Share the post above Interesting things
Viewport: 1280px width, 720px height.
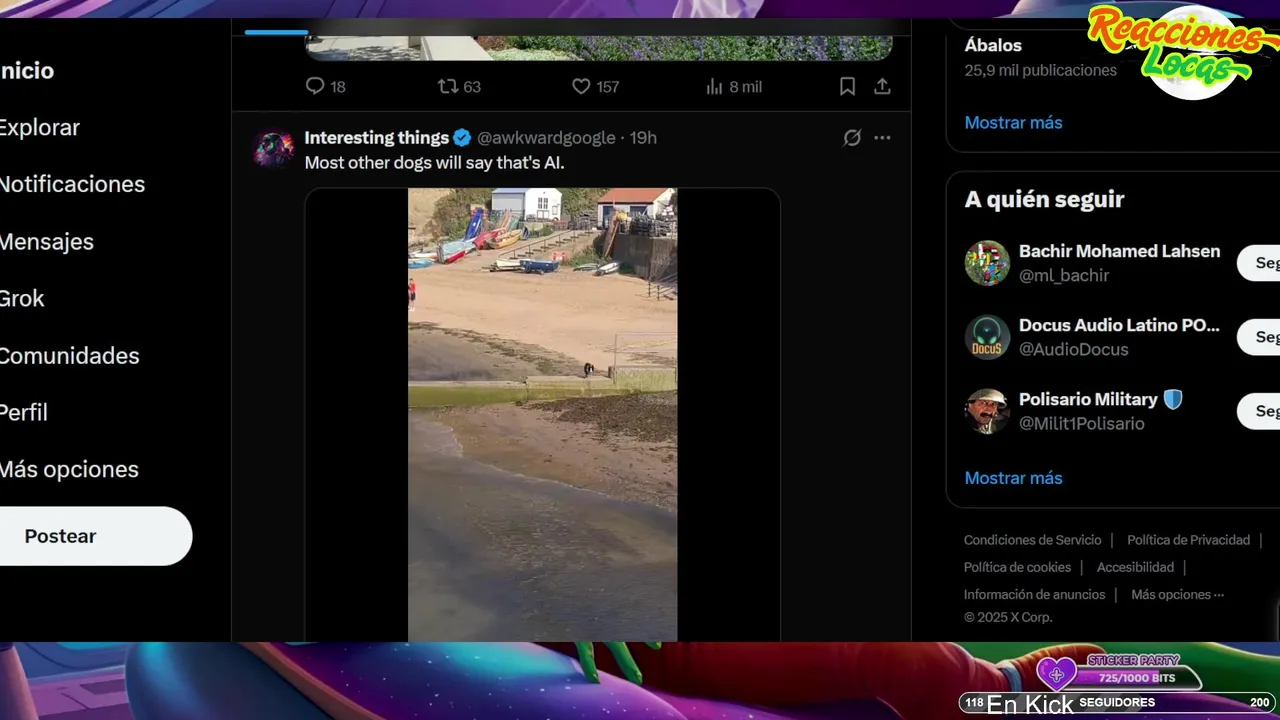tap(882, 87)
